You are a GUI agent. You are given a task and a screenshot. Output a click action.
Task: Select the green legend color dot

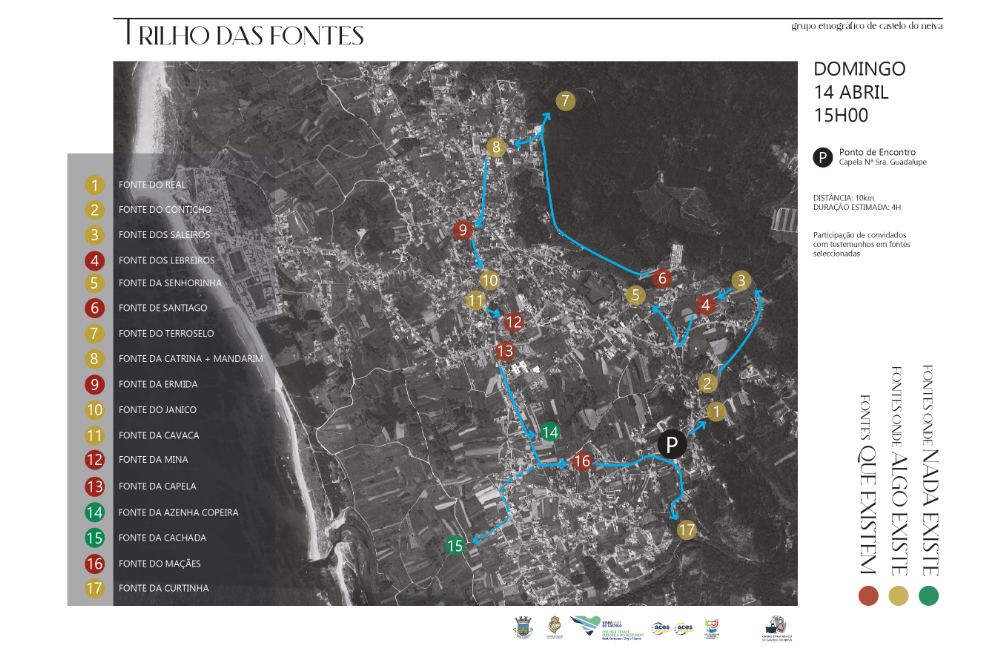[x=930, y=597]
